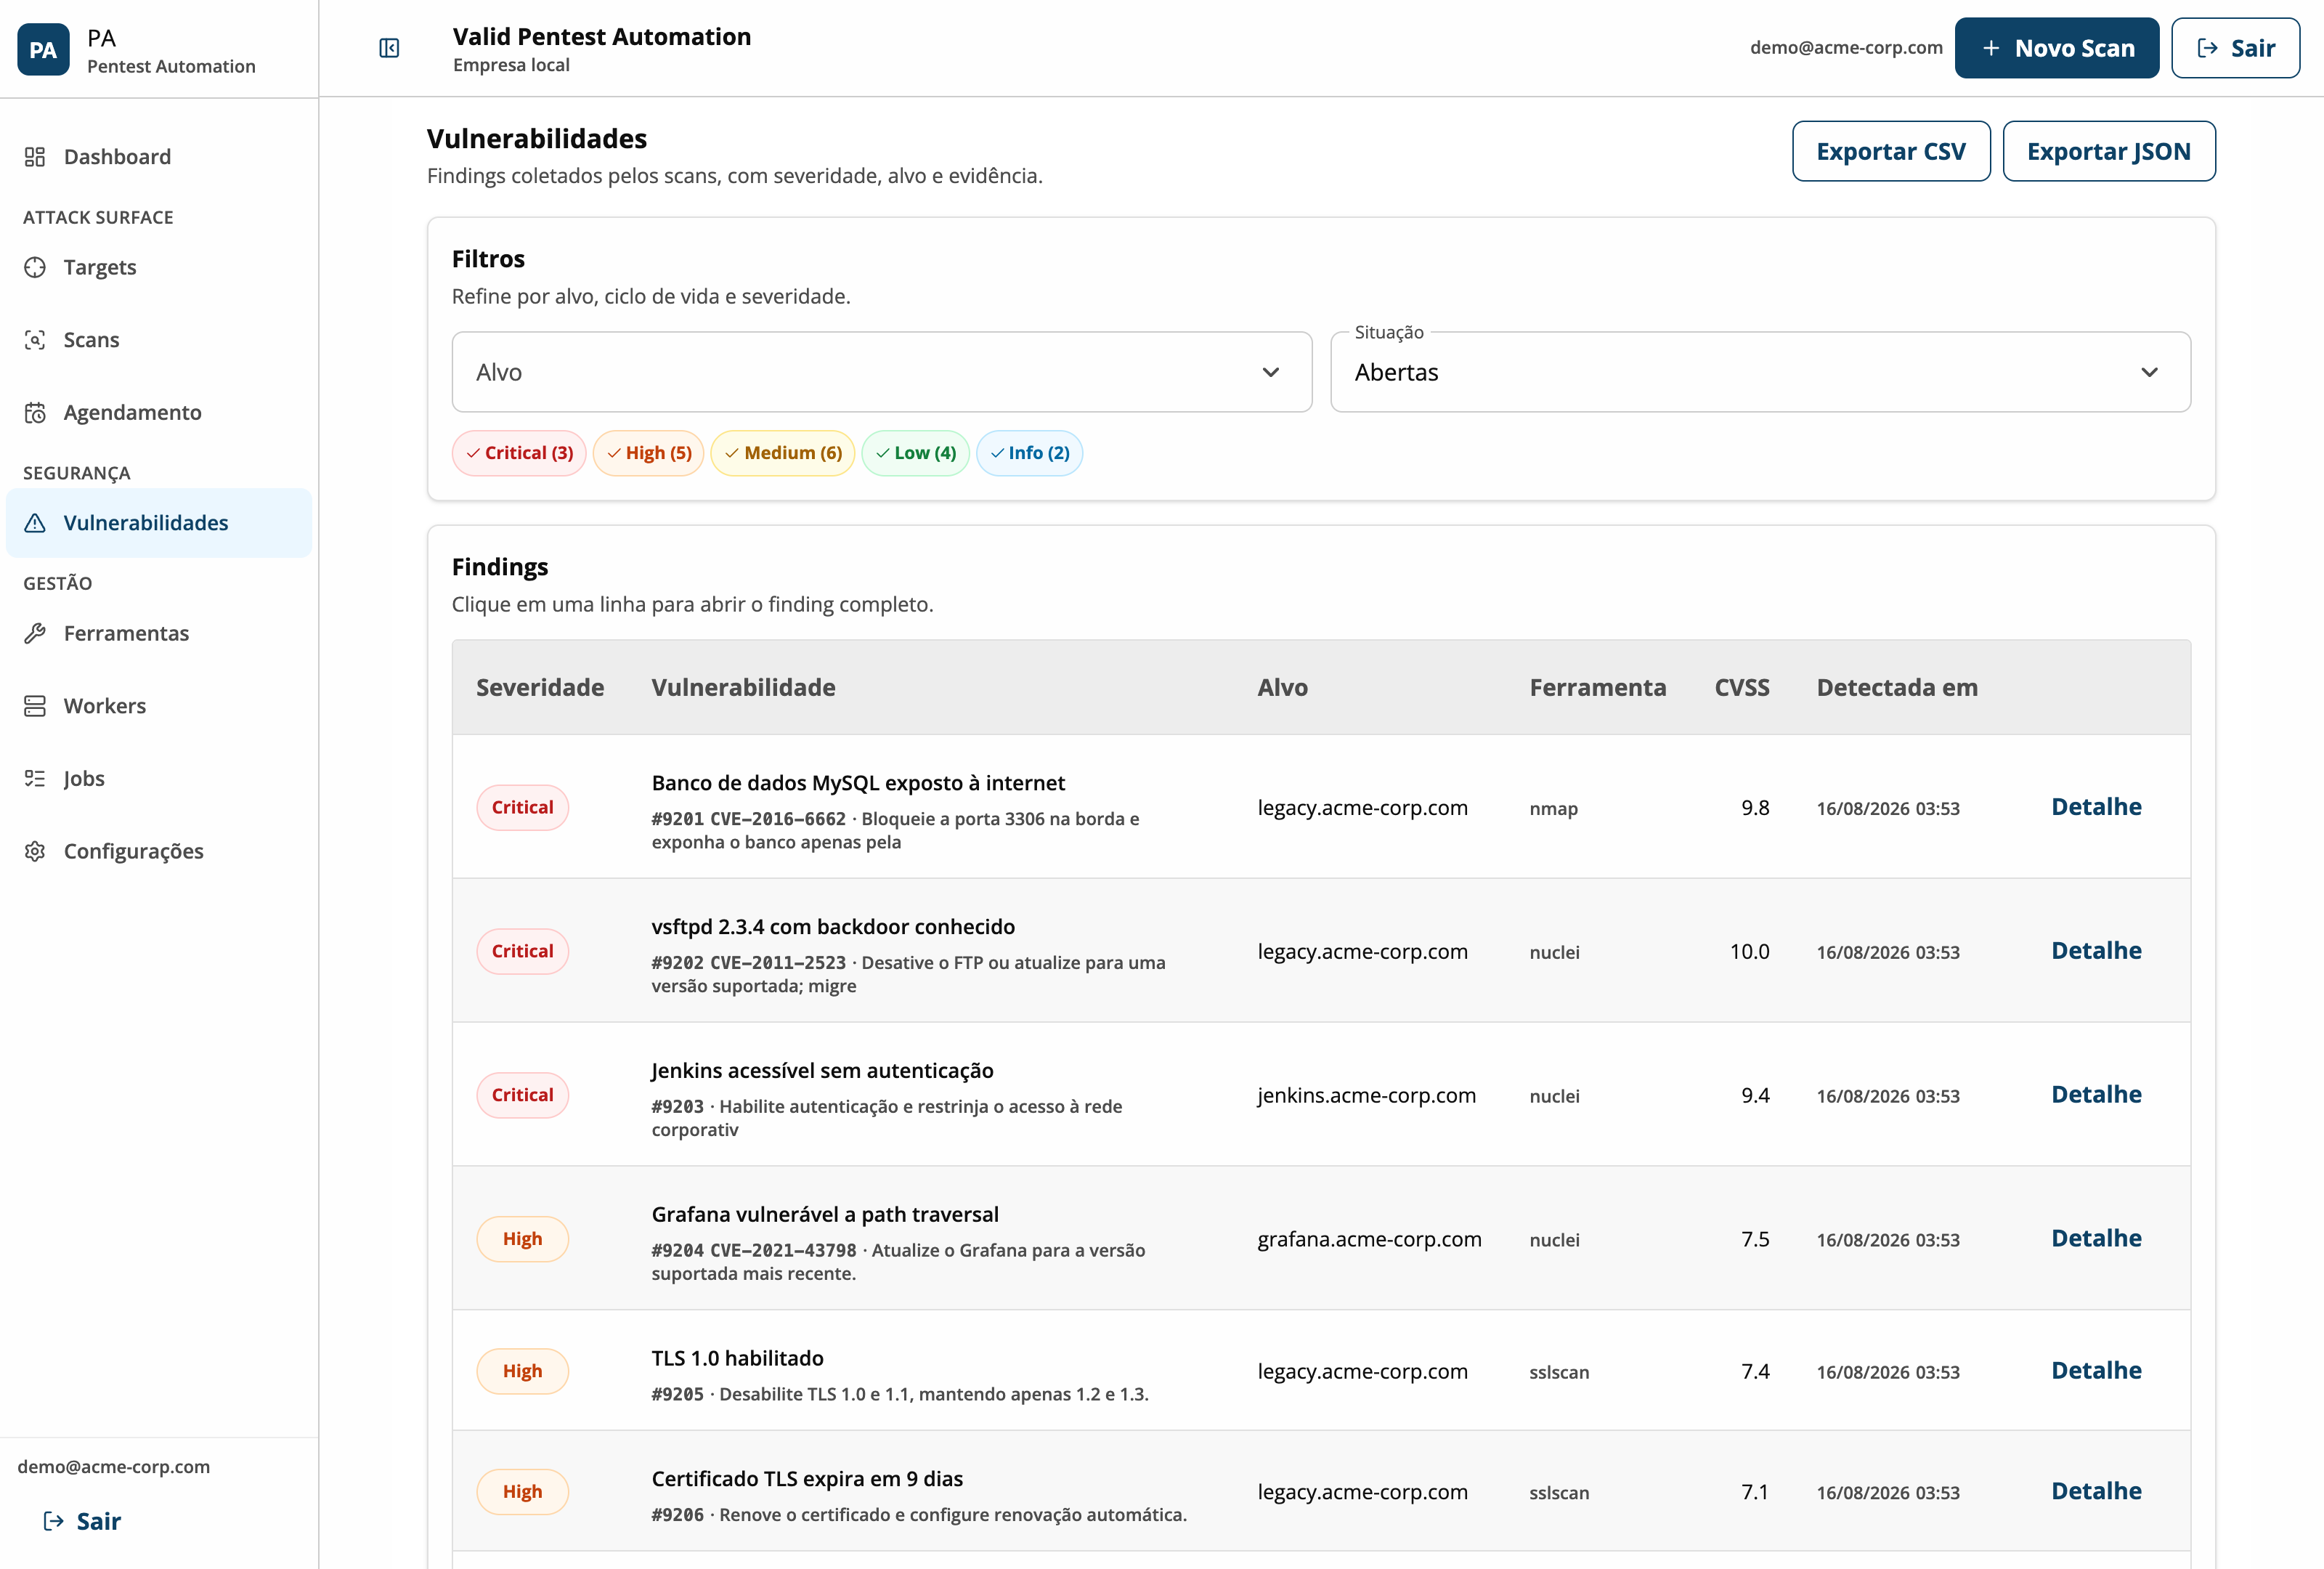Toggle the Critical (3) severity filter
Screen dimensions: 2324x1569
[519, 453]
